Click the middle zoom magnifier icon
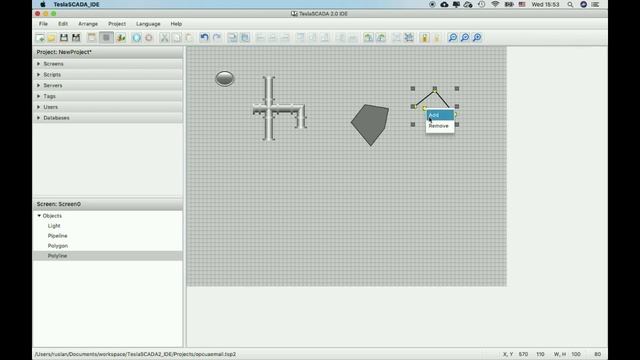640x360 pixels. click(465, 38)
